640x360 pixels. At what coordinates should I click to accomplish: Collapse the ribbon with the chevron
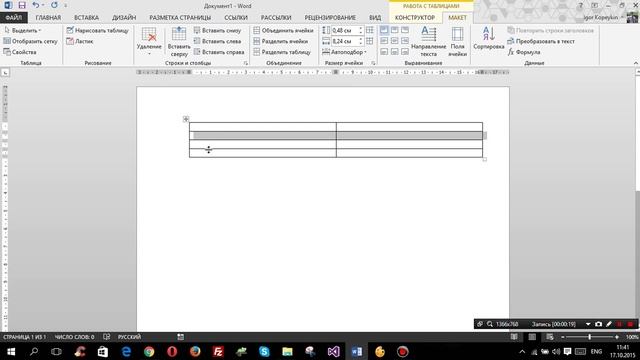(636, 63)
